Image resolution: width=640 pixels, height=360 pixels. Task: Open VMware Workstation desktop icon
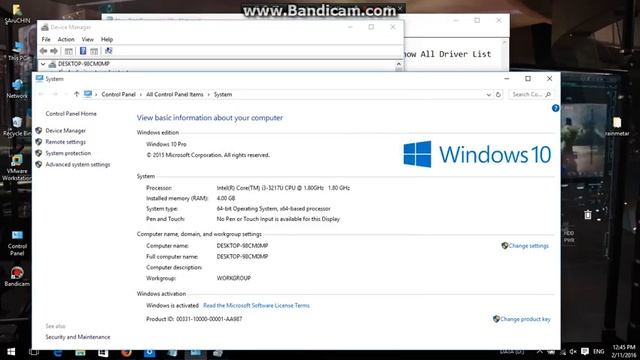pos(17,168)
